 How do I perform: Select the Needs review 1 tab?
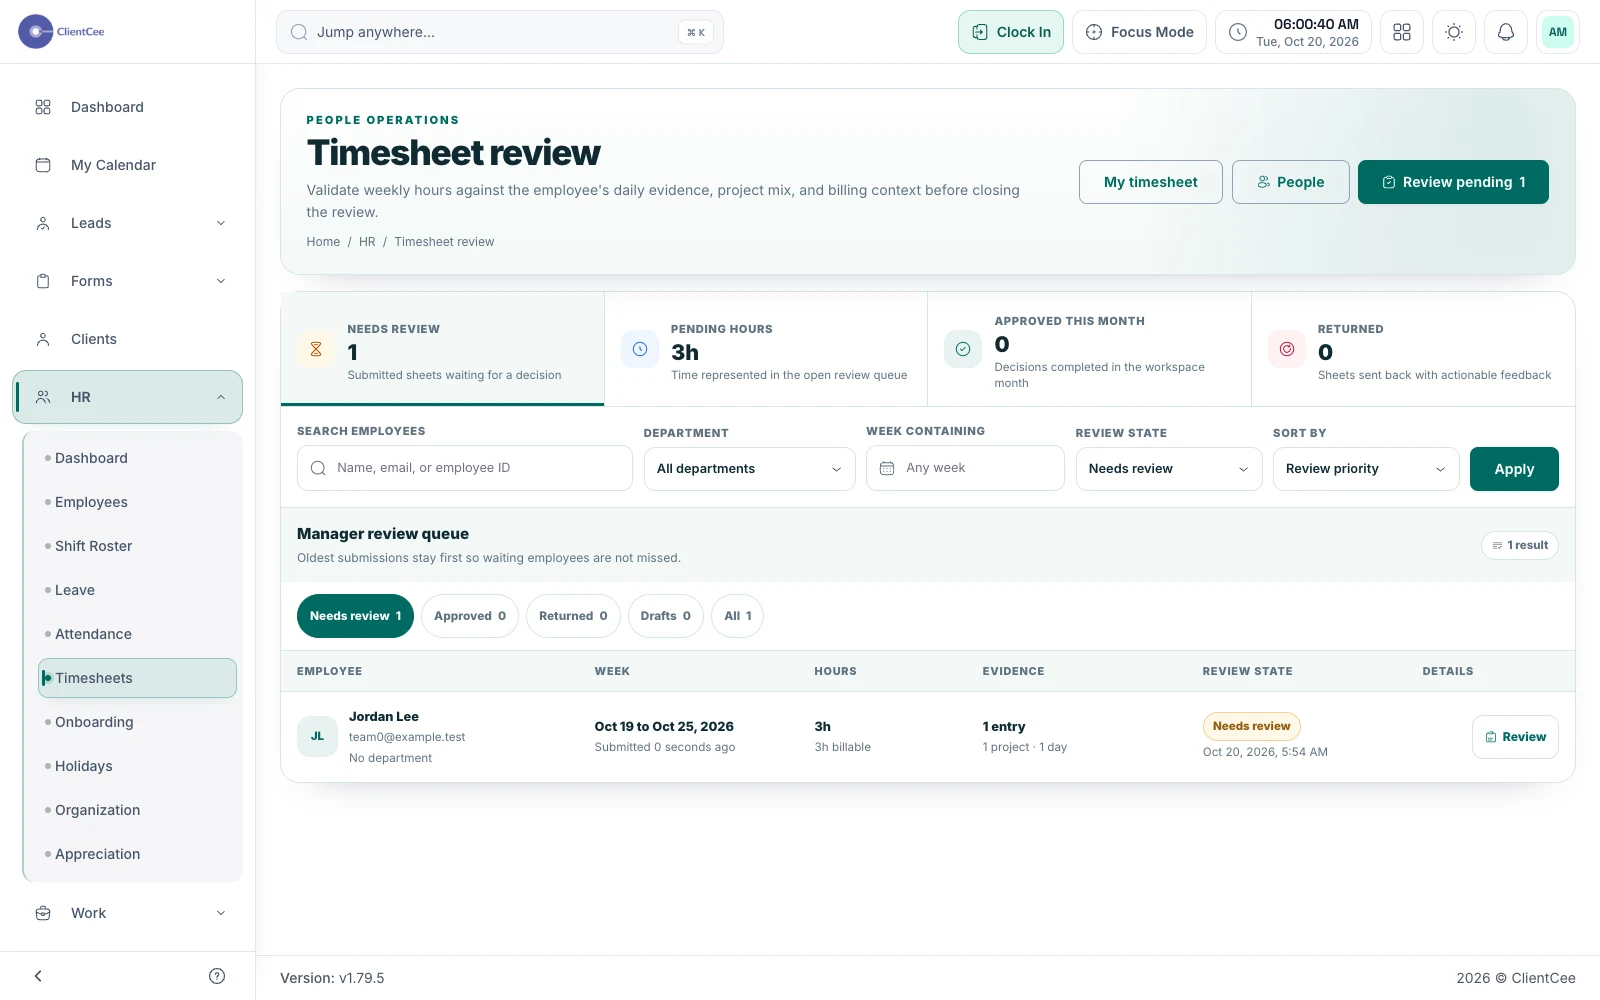coord(355,616)
